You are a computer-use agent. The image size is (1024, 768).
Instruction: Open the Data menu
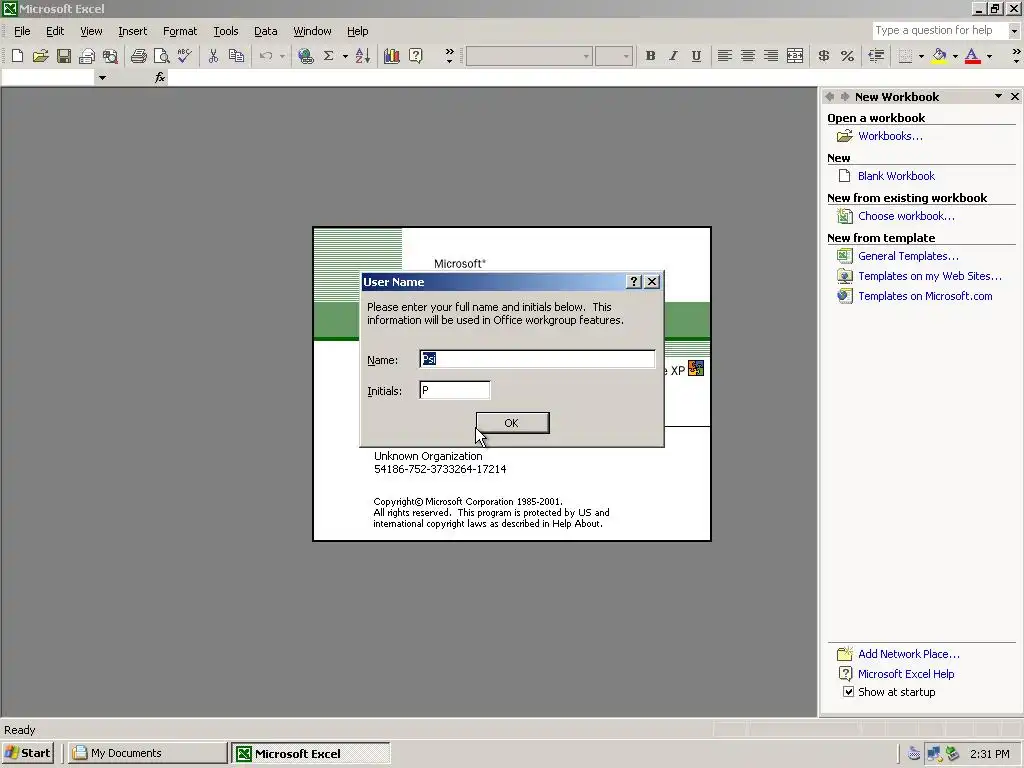coord(266,31)
